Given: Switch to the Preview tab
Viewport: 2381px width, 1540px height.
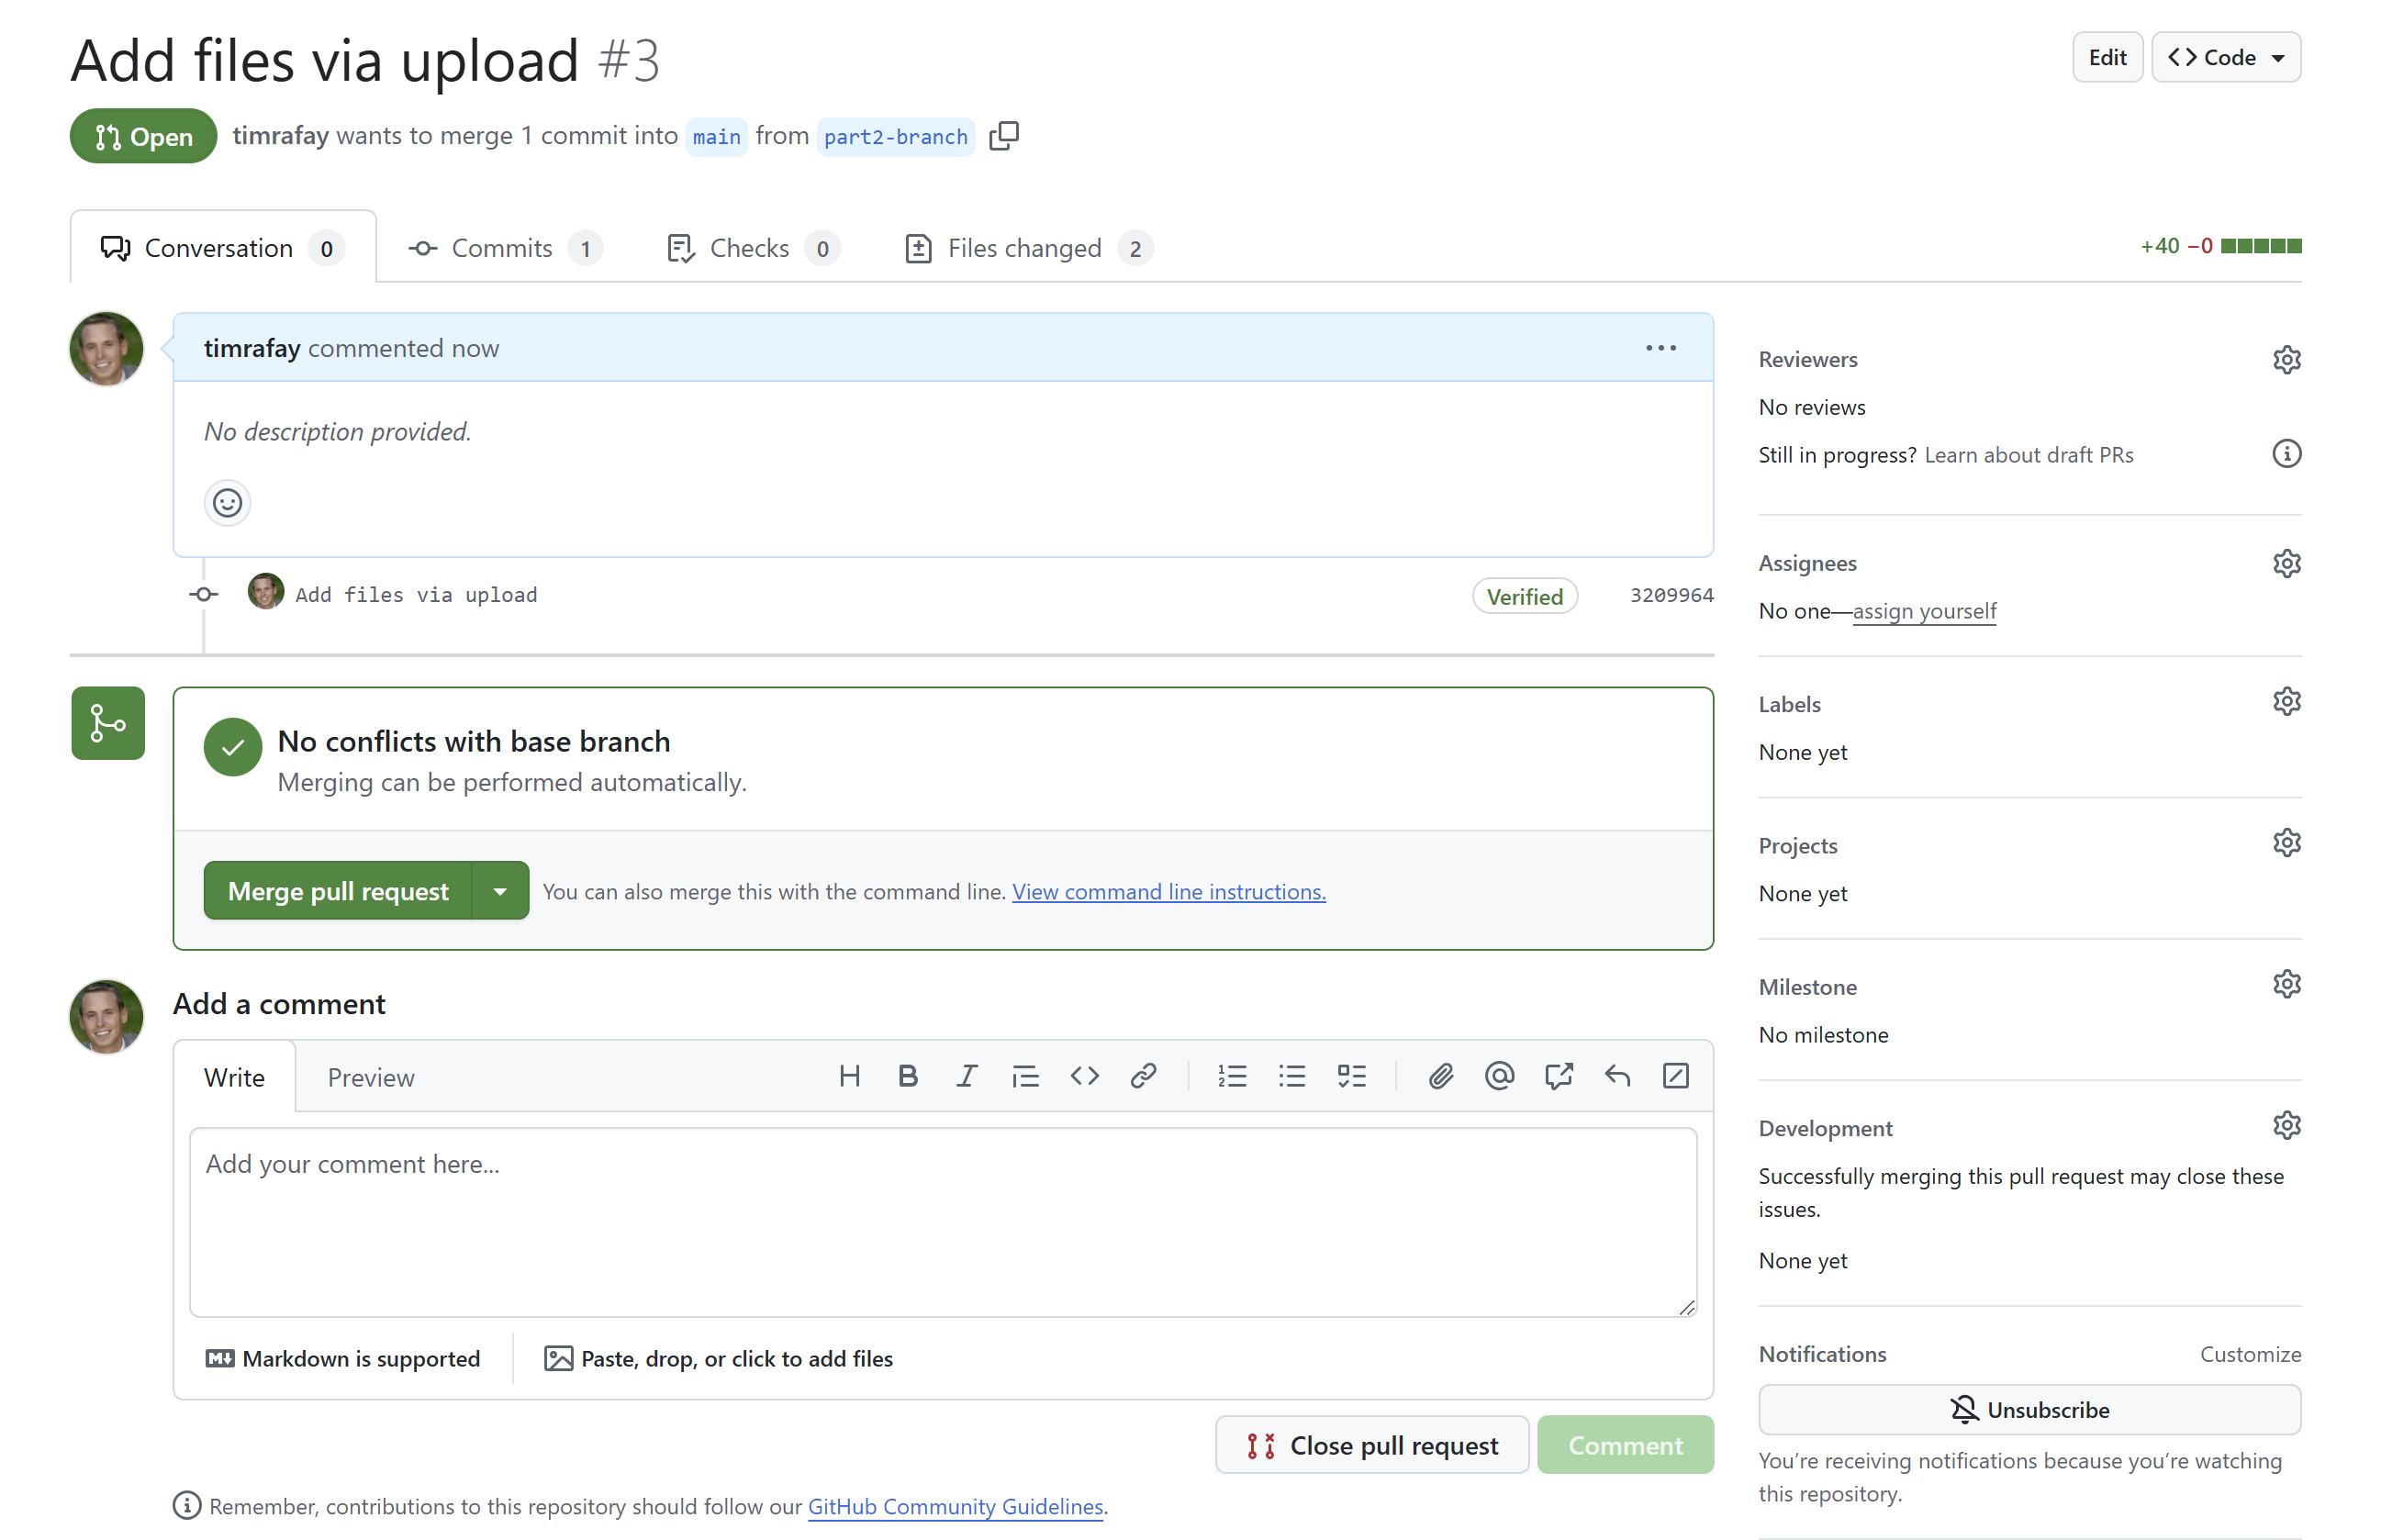Looking at the screenshot, I should point(370,1077).
